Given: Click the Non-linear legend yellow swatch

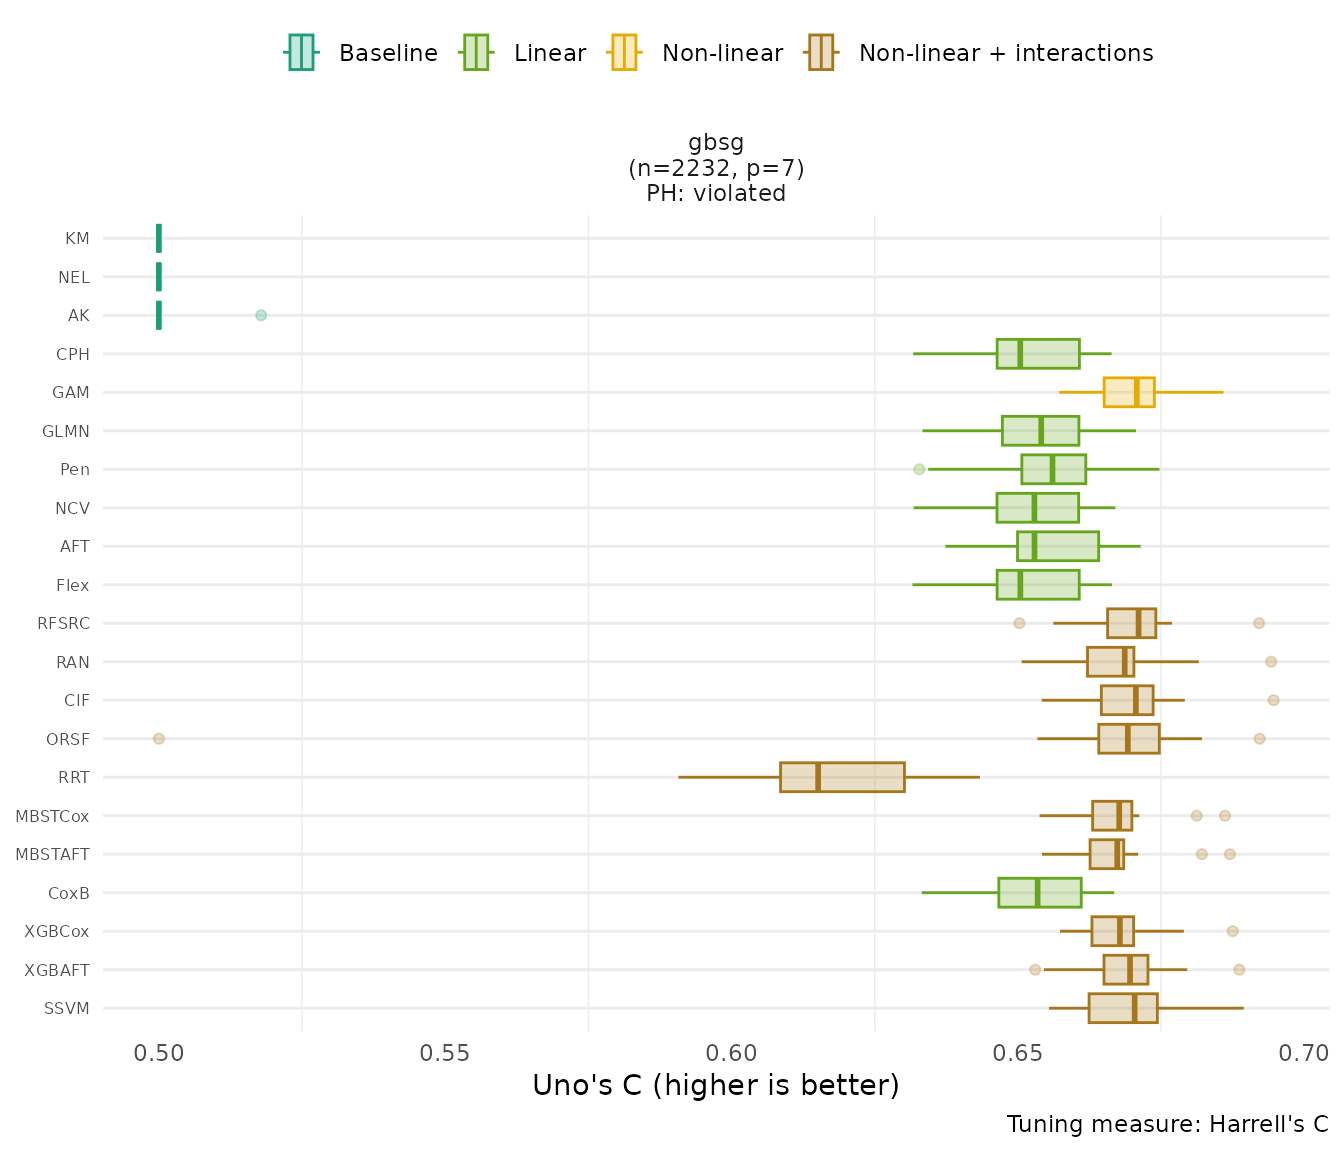Looking at the screenshot, I should coord(624,53).
